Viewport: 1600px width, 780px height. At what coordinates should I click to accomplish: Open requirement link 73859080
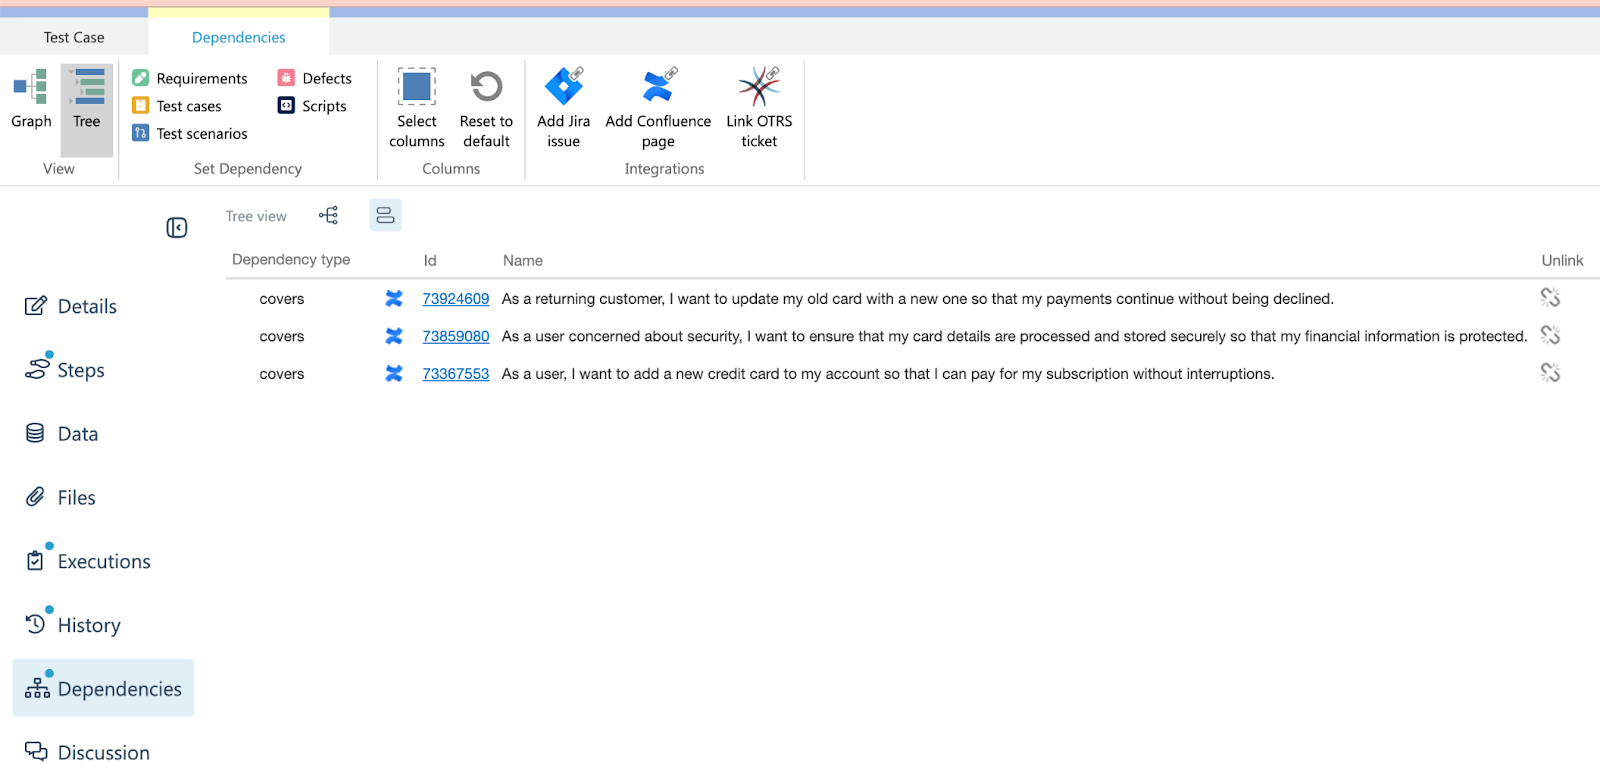point(456,336)
